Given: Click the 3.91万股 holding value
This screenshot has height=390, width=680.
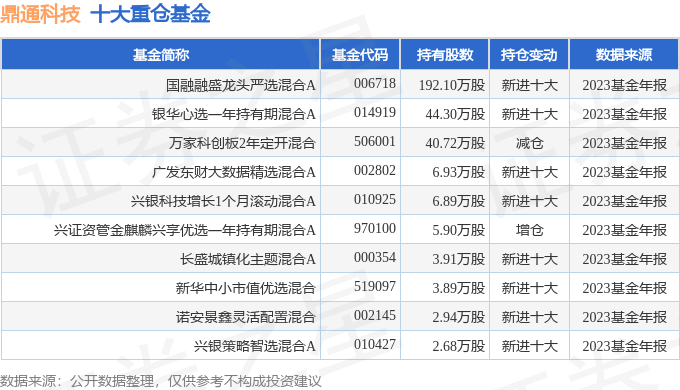Looking at the screenshot, I should [x=459, y=259].
